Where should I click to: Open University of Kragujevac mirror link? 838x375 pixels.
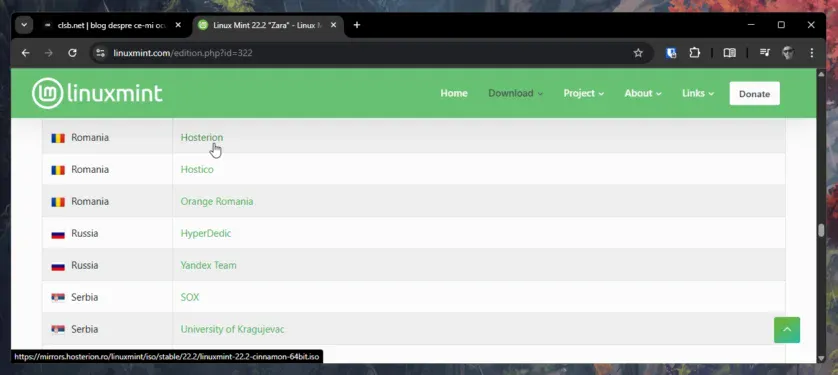click(232, 329)
